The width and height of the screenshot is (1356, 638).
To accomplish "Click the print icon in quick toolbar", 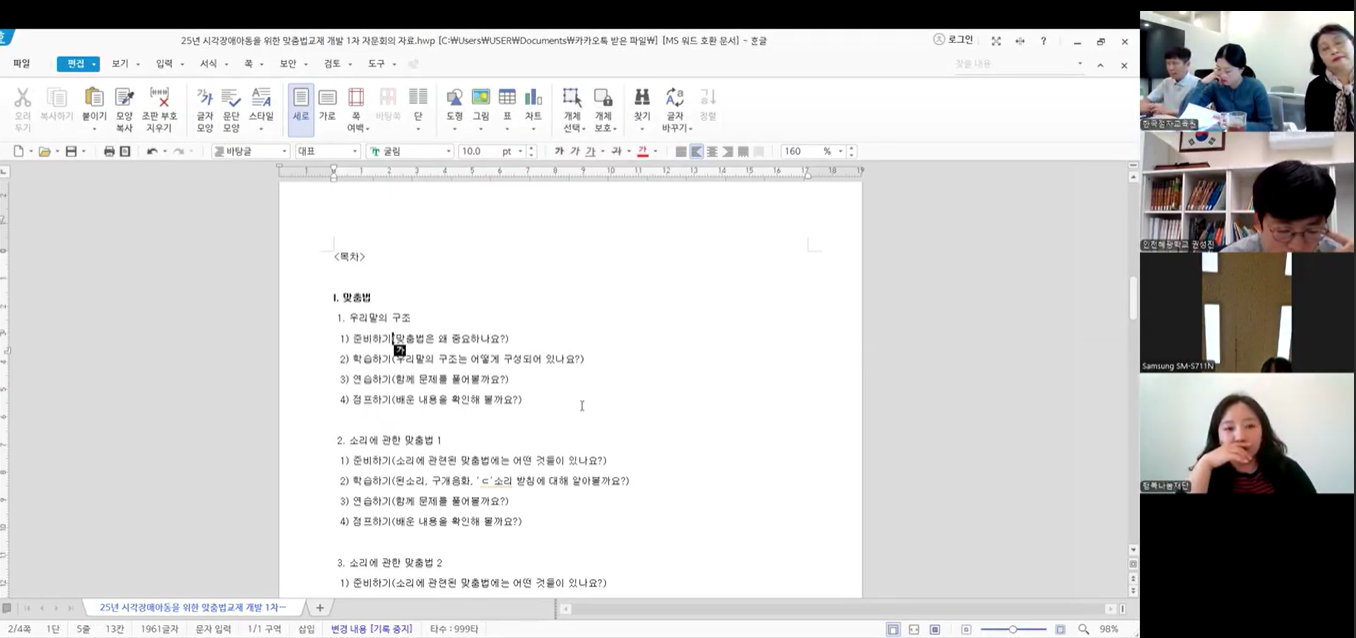I will point(109,151).
